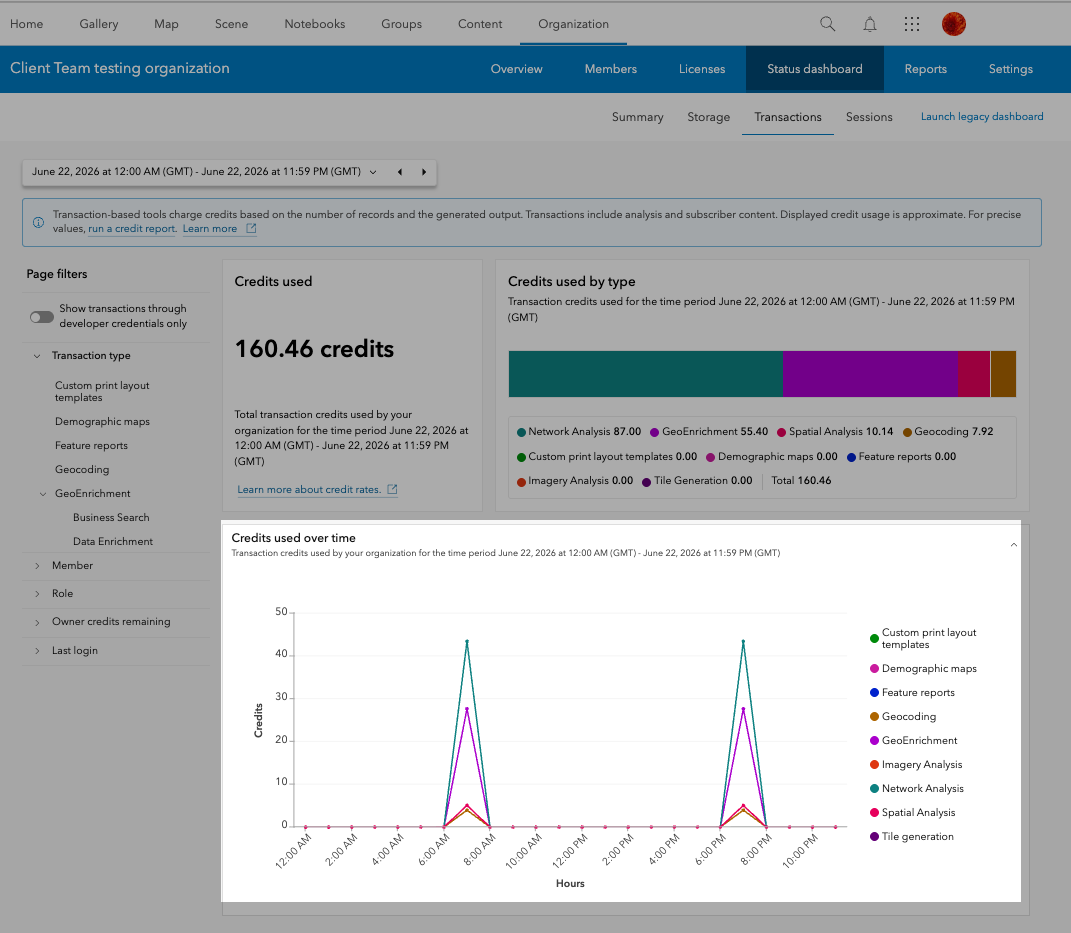Open Launch legacy dashboard link
Image resolution: width=1071 pixels, height=933 pixels.
pyautogui.click(x=982, y=117)
